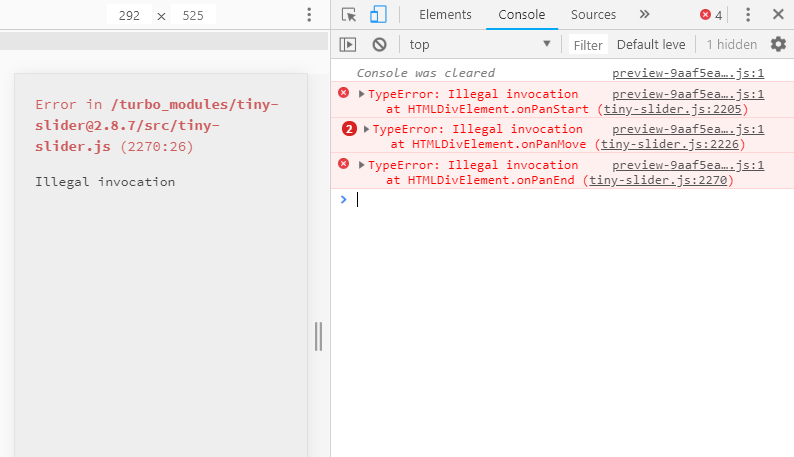Screen dimensions: 794x457
Task: Edit the device width field 292
Action: tap(129, 15)
